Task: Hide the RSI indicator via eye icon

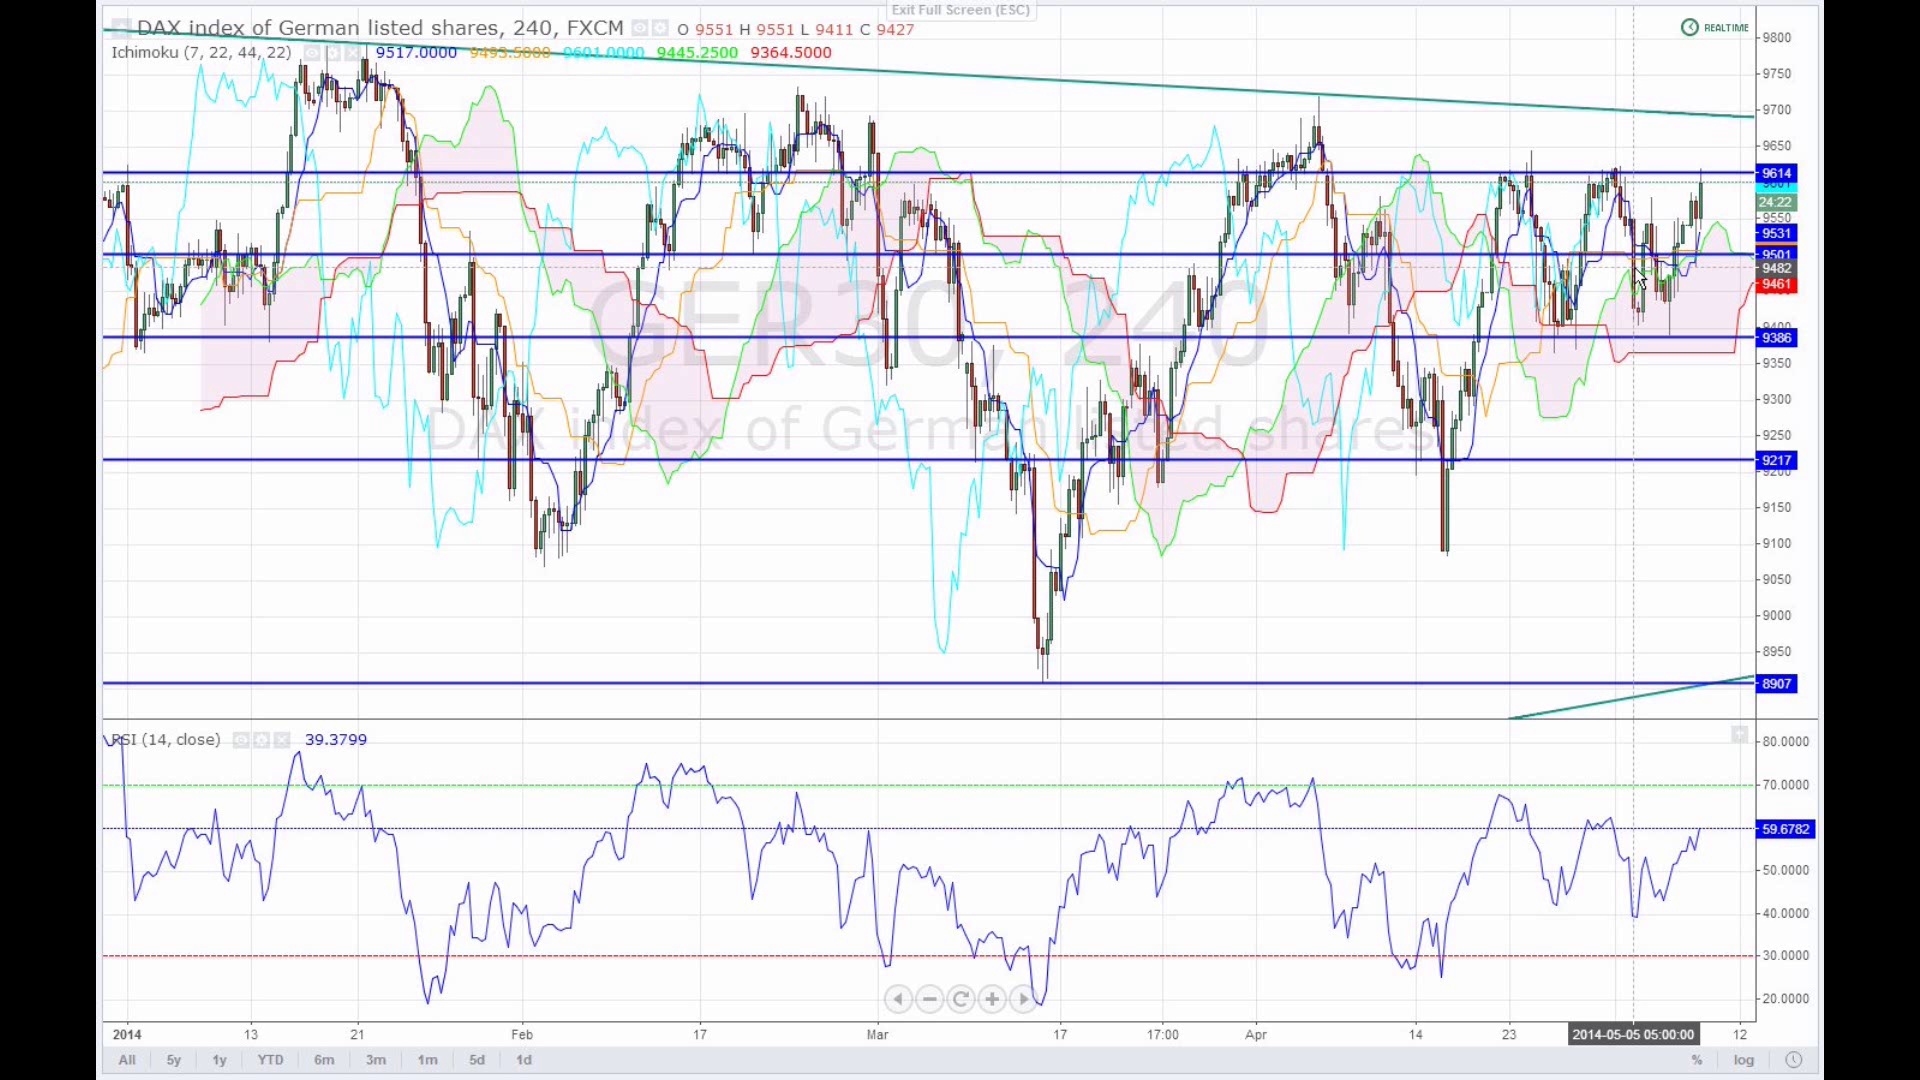Action: (241, 740)
